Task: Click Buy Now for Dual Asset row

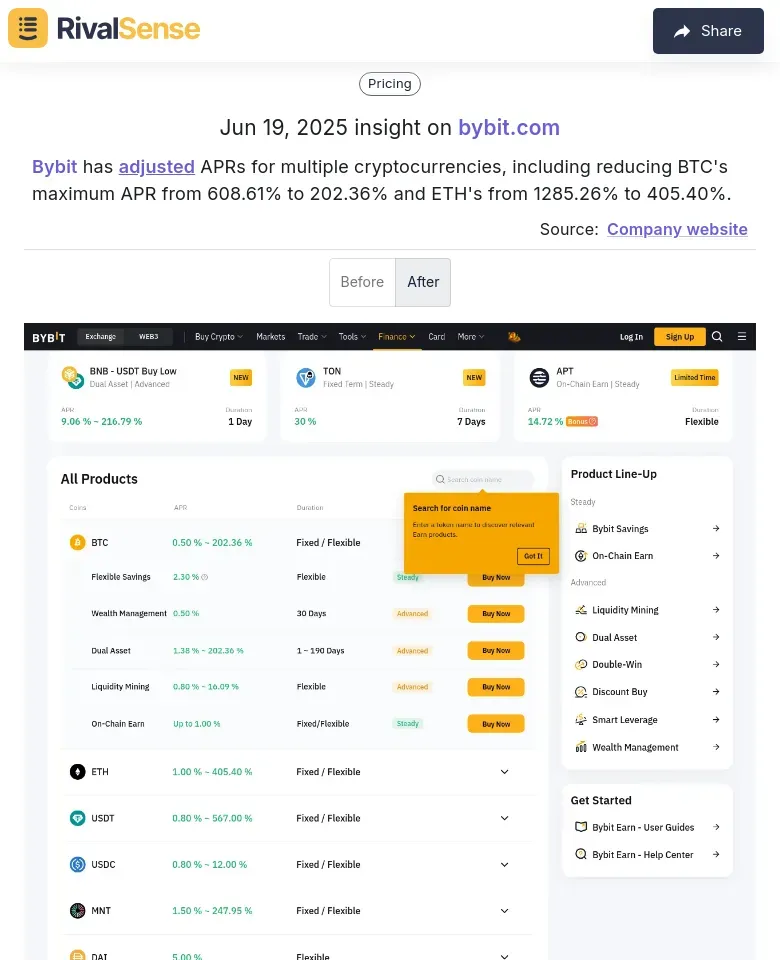Action: (x=496, y=650)
